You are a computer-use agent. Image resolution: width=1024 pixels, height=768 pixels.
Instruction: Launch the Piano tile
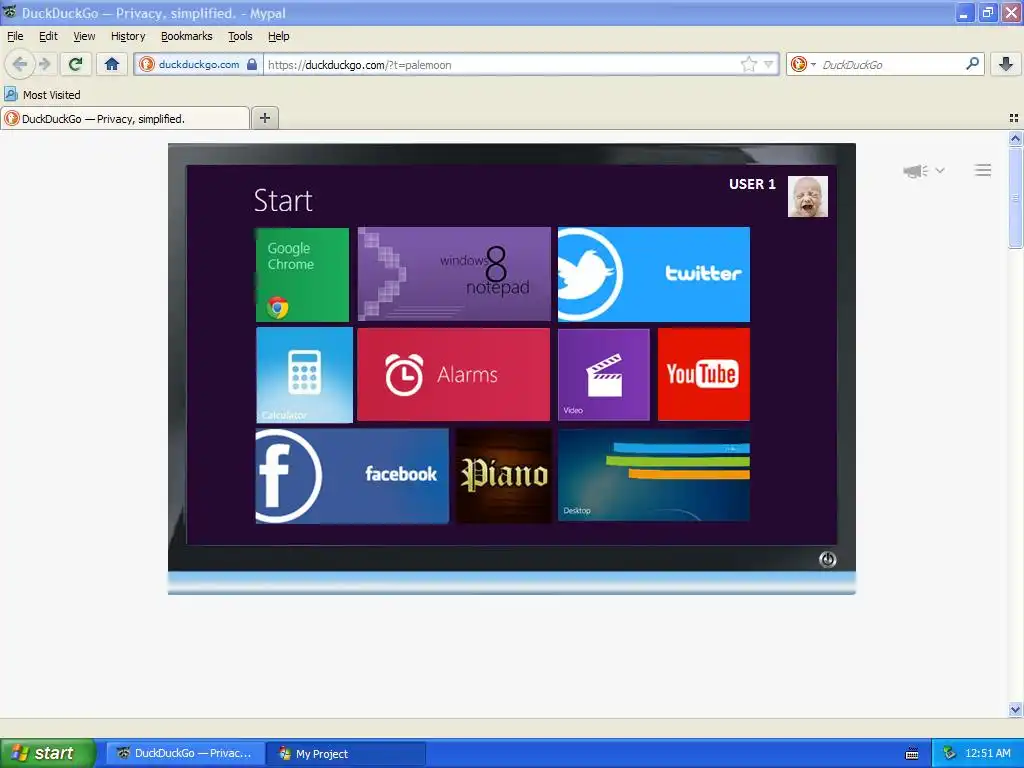(504, 475)
